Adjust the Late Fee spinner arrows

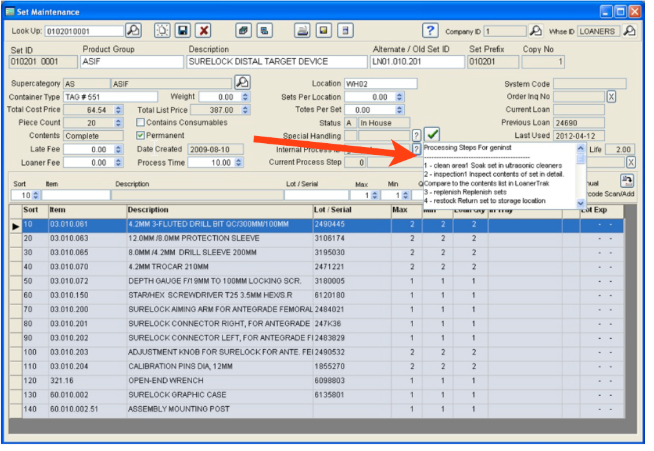pyautogui.click(x=119, y=149)
